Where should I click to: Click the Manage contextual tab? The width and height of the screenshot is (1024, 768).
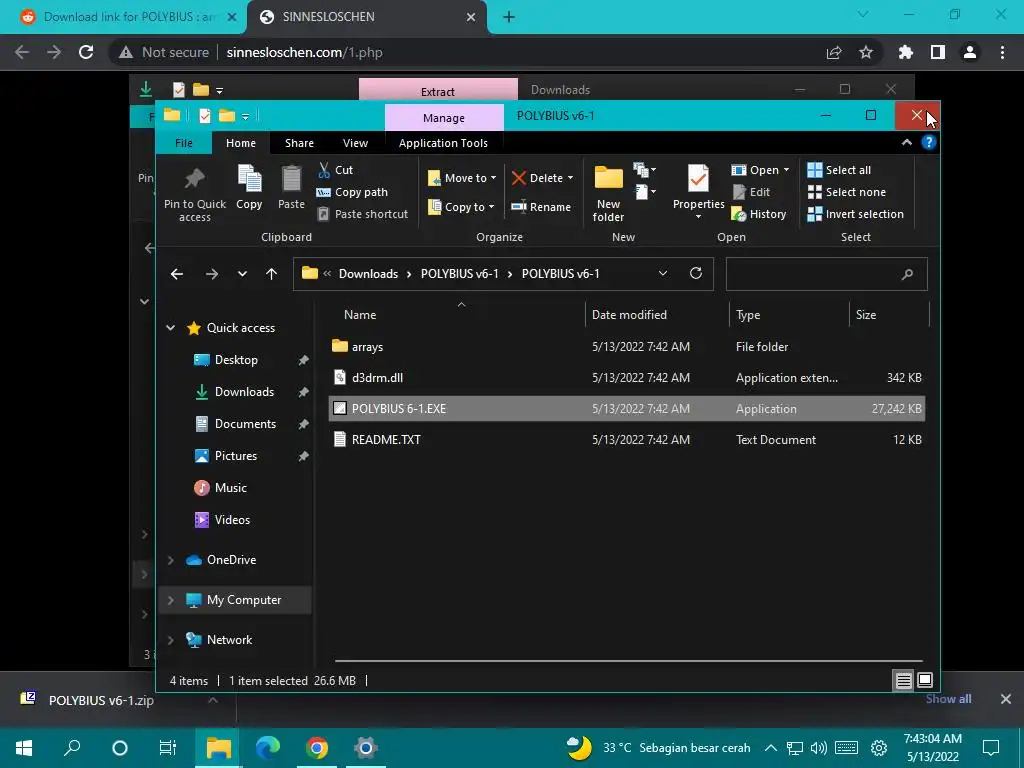tap(444, 118)
